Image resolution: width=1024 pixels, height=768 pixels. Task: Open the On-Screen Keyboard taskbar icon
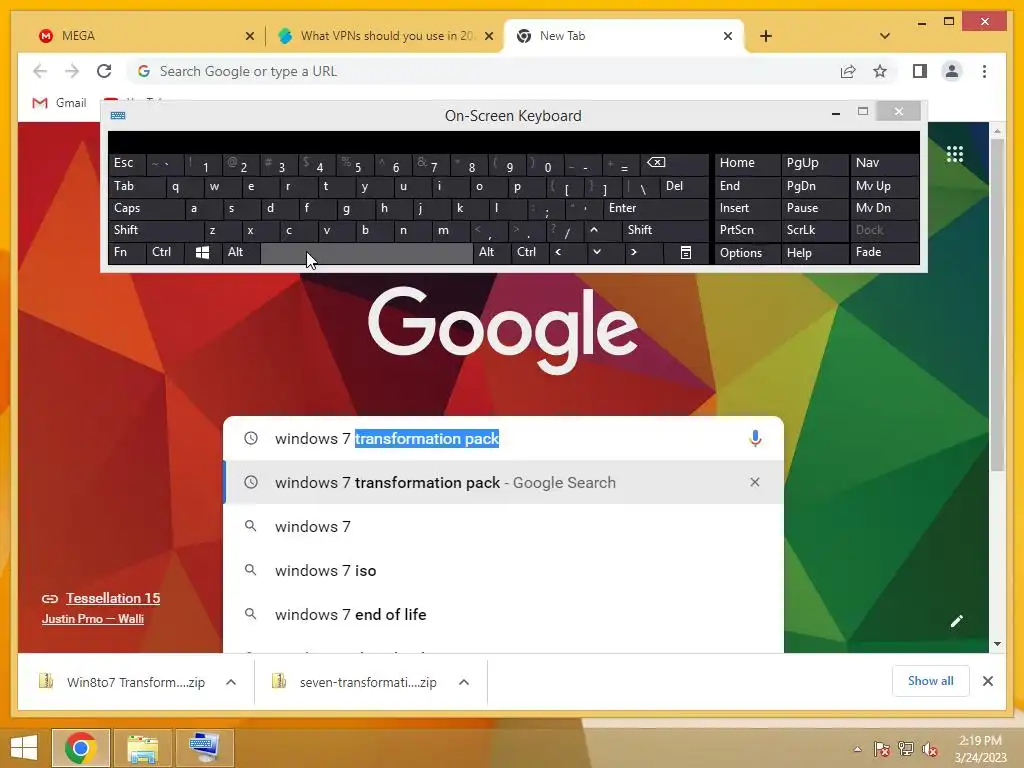point(205,748)
